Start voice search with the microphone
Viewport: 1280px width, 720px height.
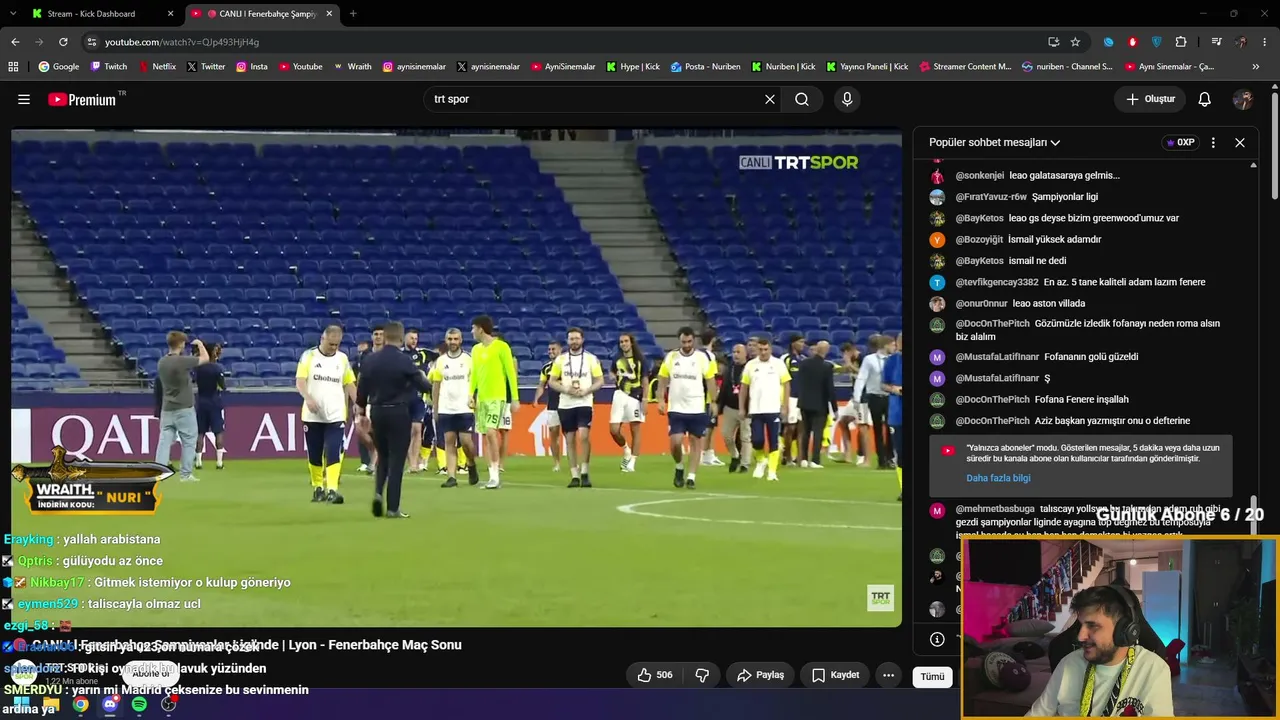(x=847, y=99)
